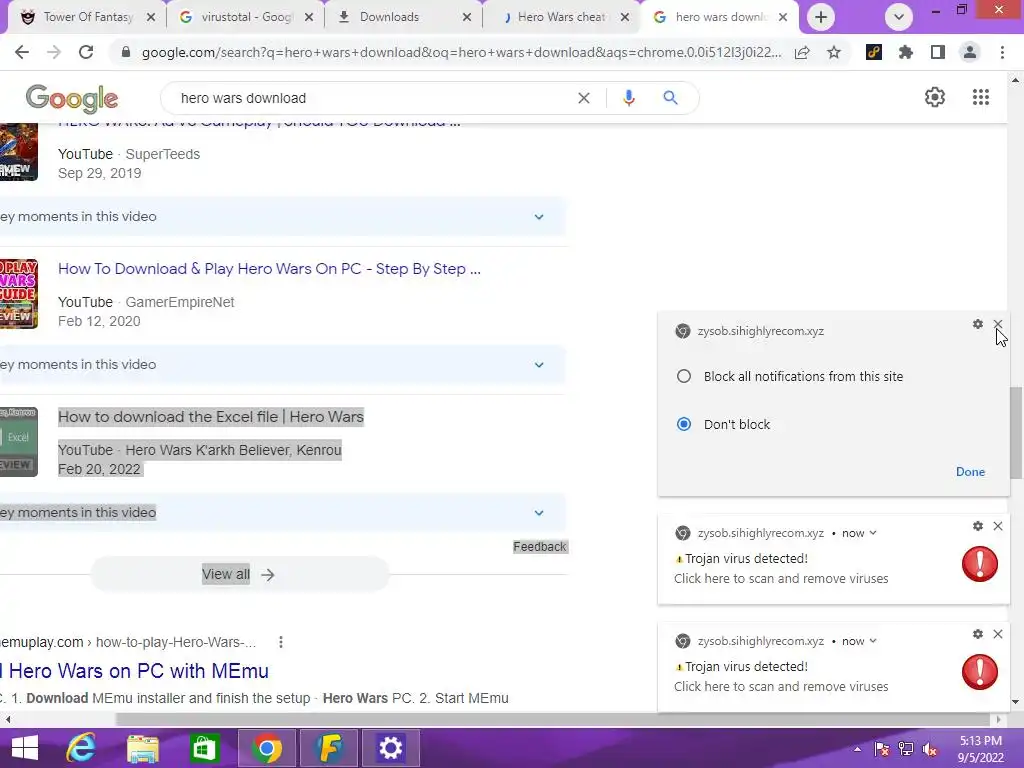Click the yellow extension icon in the toolbar
1024x768 pixels.
click(x=874, y=52)
